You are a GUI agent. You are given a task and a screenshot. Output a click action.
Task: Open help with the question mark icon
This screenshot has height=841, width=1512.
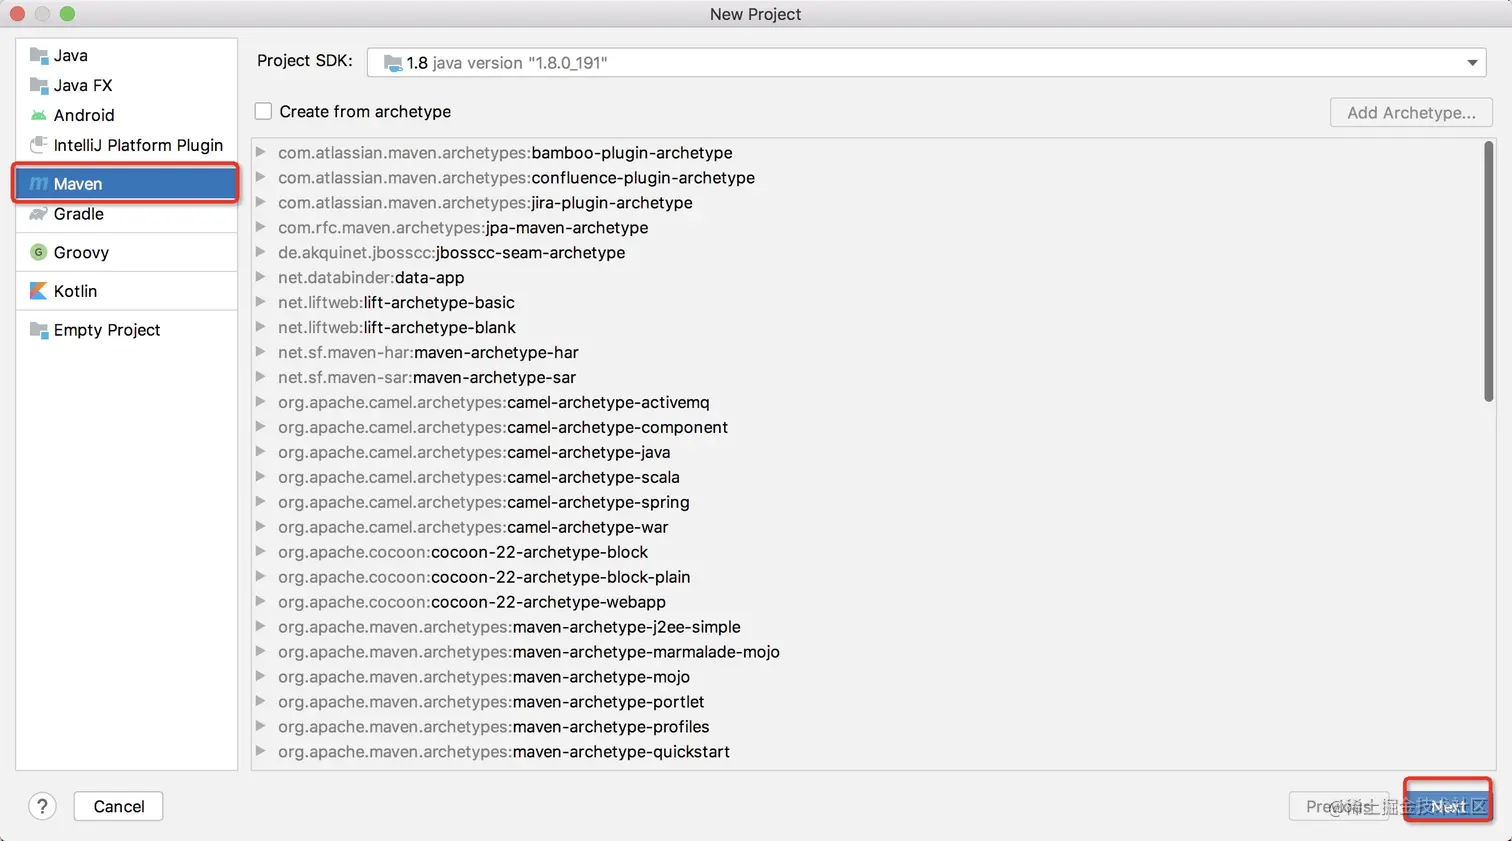click(42, 806)
